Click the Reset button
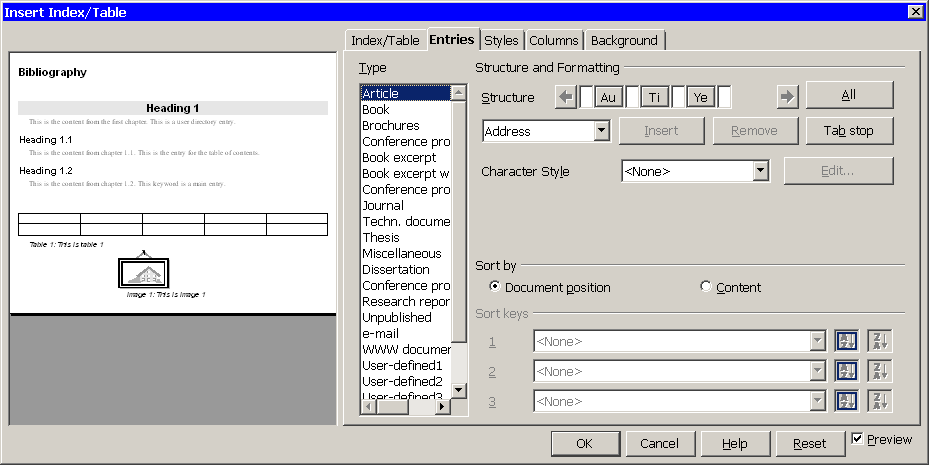 pos(810,444)
